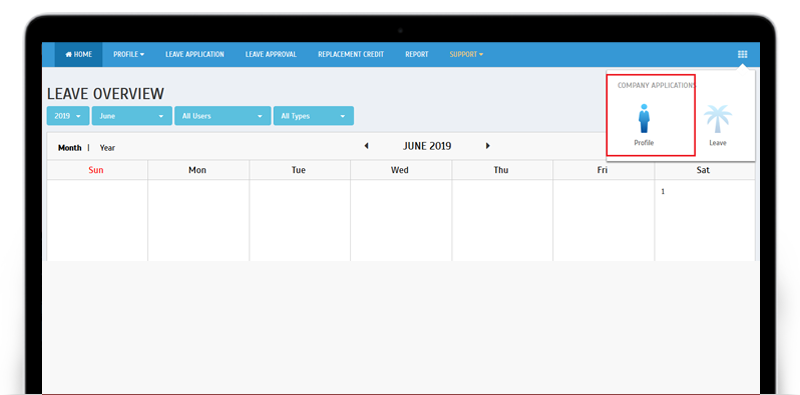Open the All Users dropdown
800x395 pixels.
click(223, 116)
